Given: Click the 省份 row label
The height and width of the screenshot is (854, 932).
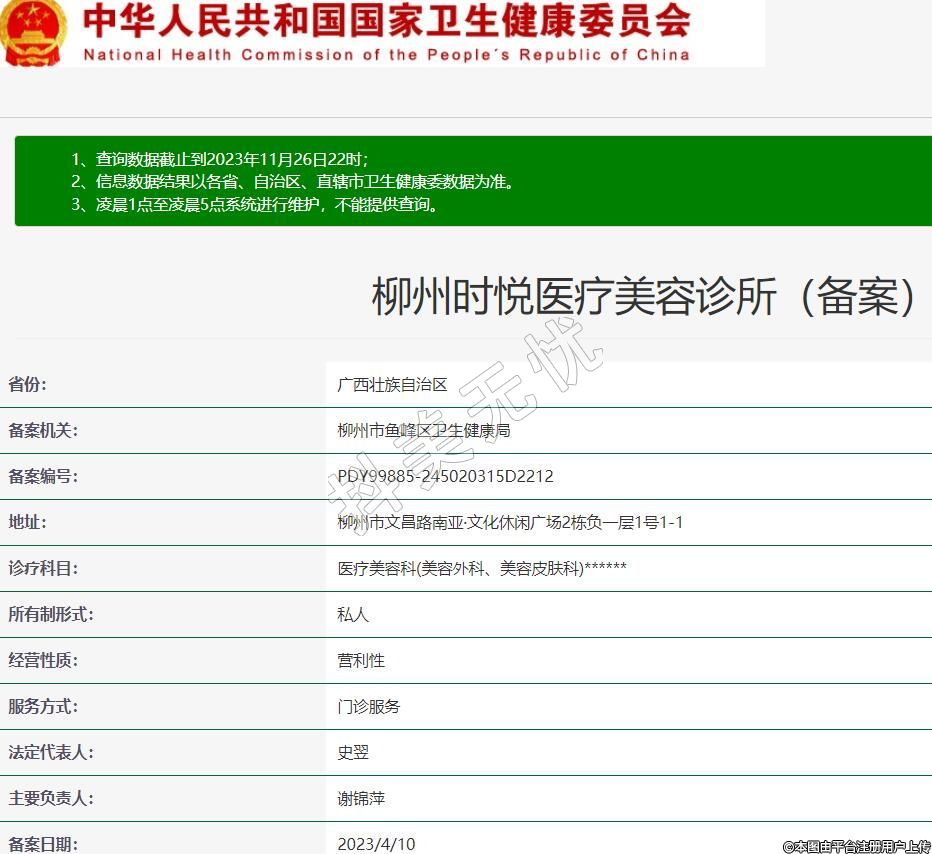Looking at the screenshot, I should 28,385.
